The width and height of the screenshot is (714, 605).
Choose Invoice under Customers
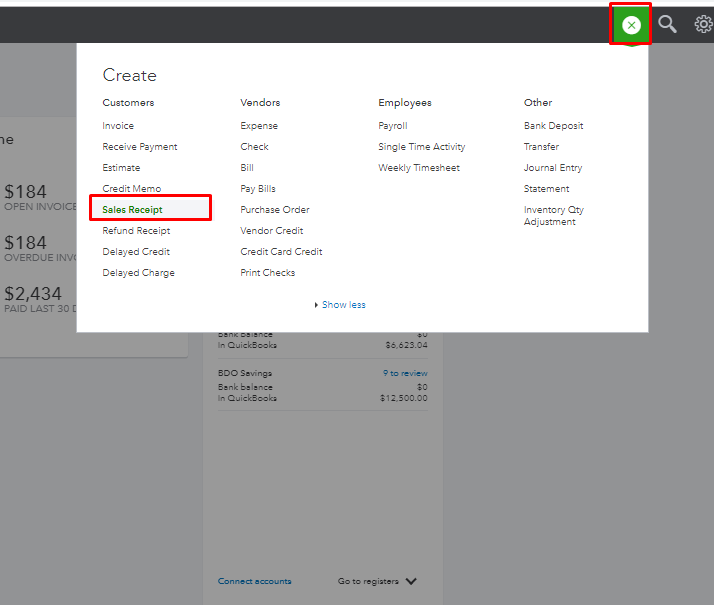coord(118,126)
